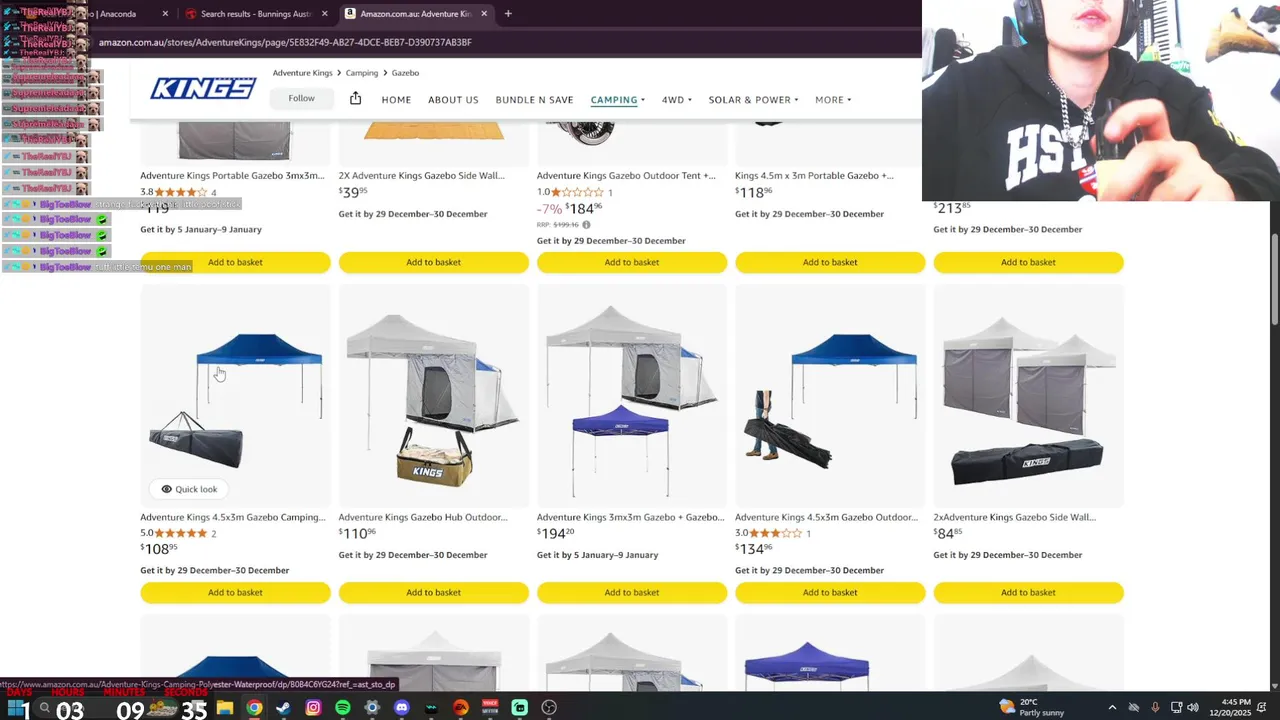Open the 4.0 star rating of 3mx3m Portable Gazebo
This screenshot has height=720, width=1280.
181,192
